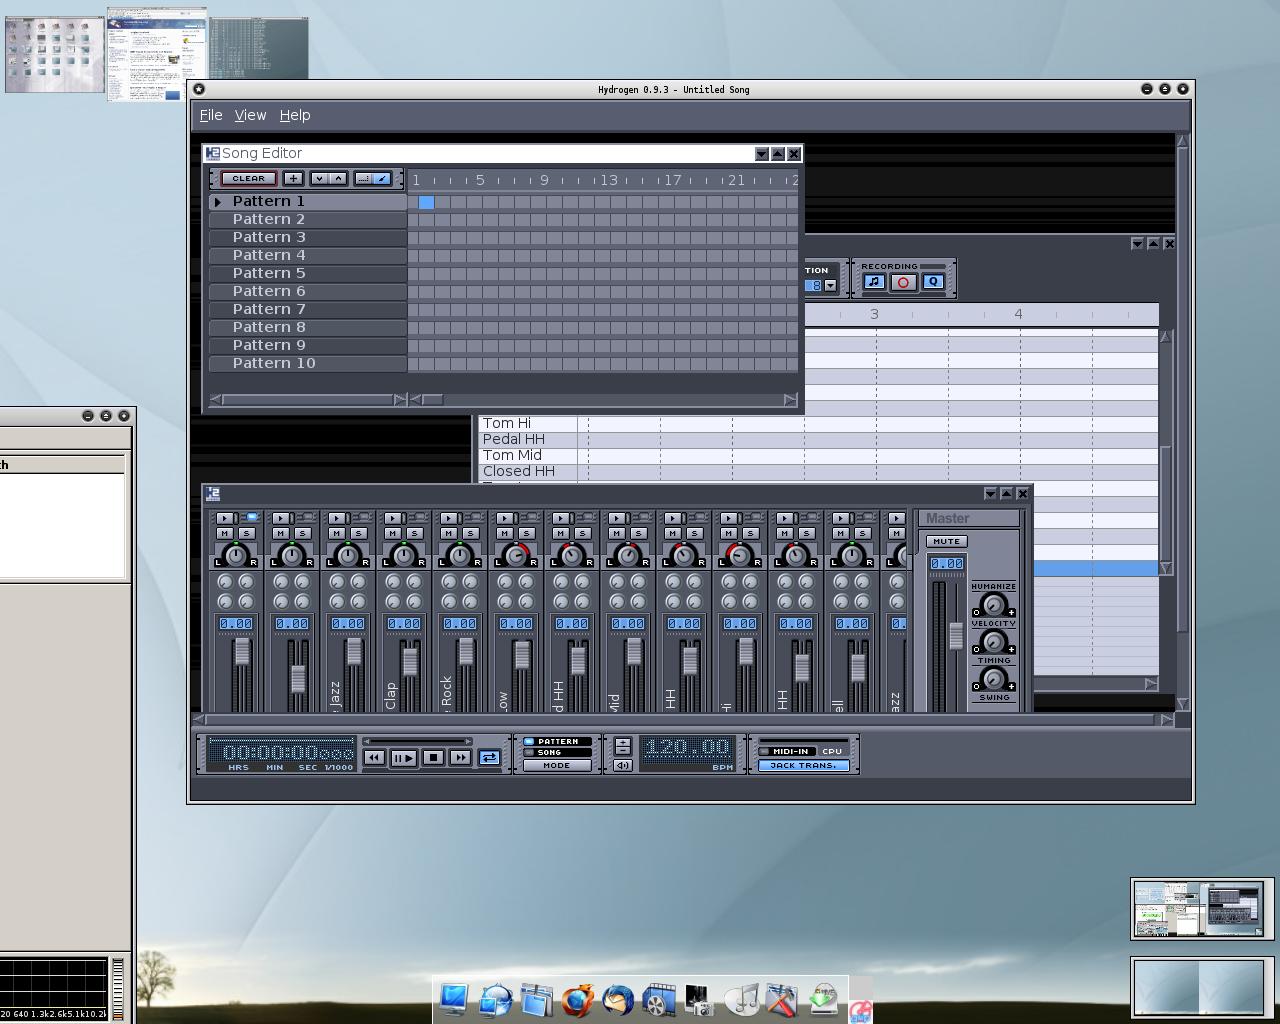Toggle the quantize Q button
The width and height of the screenshot is (1280, 1024).
coord(933,282)
